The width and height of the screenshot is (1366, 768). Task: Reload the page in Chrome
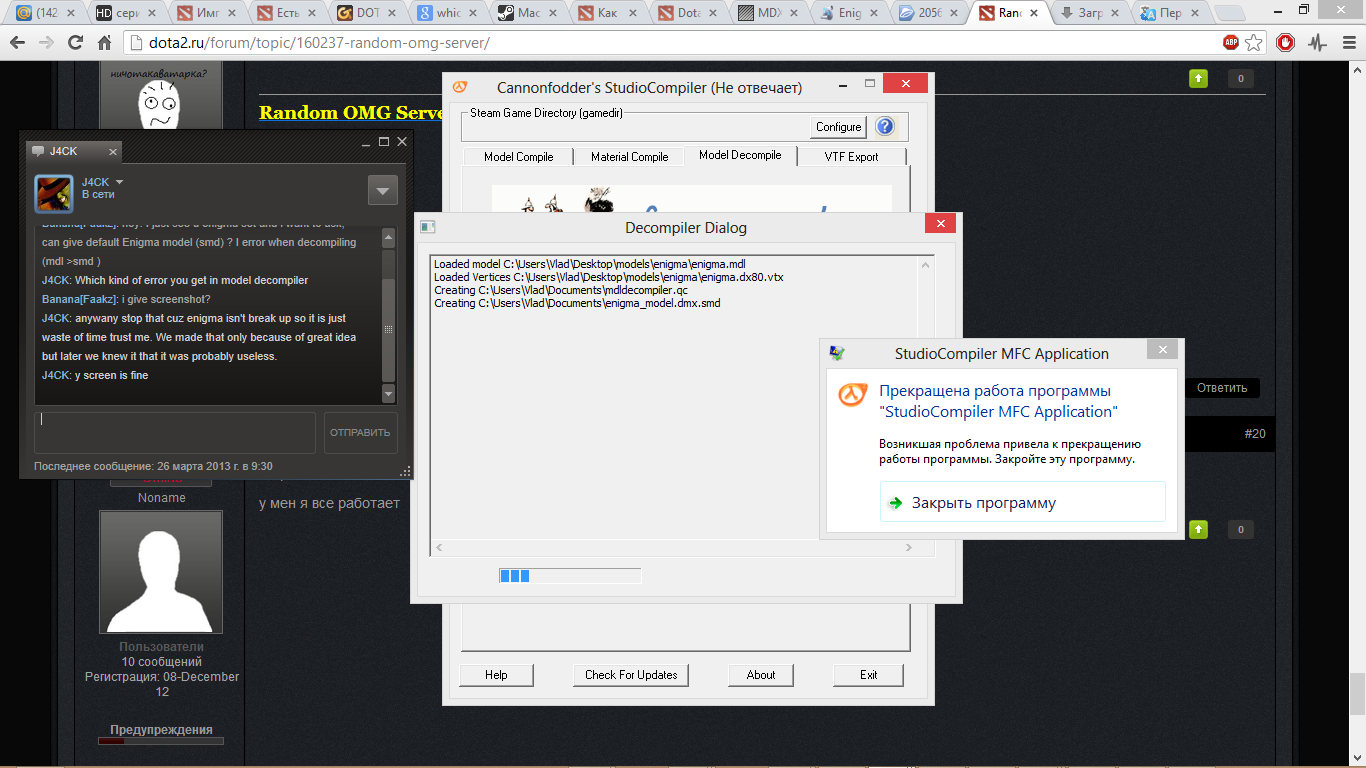click(x=75, y=44)
